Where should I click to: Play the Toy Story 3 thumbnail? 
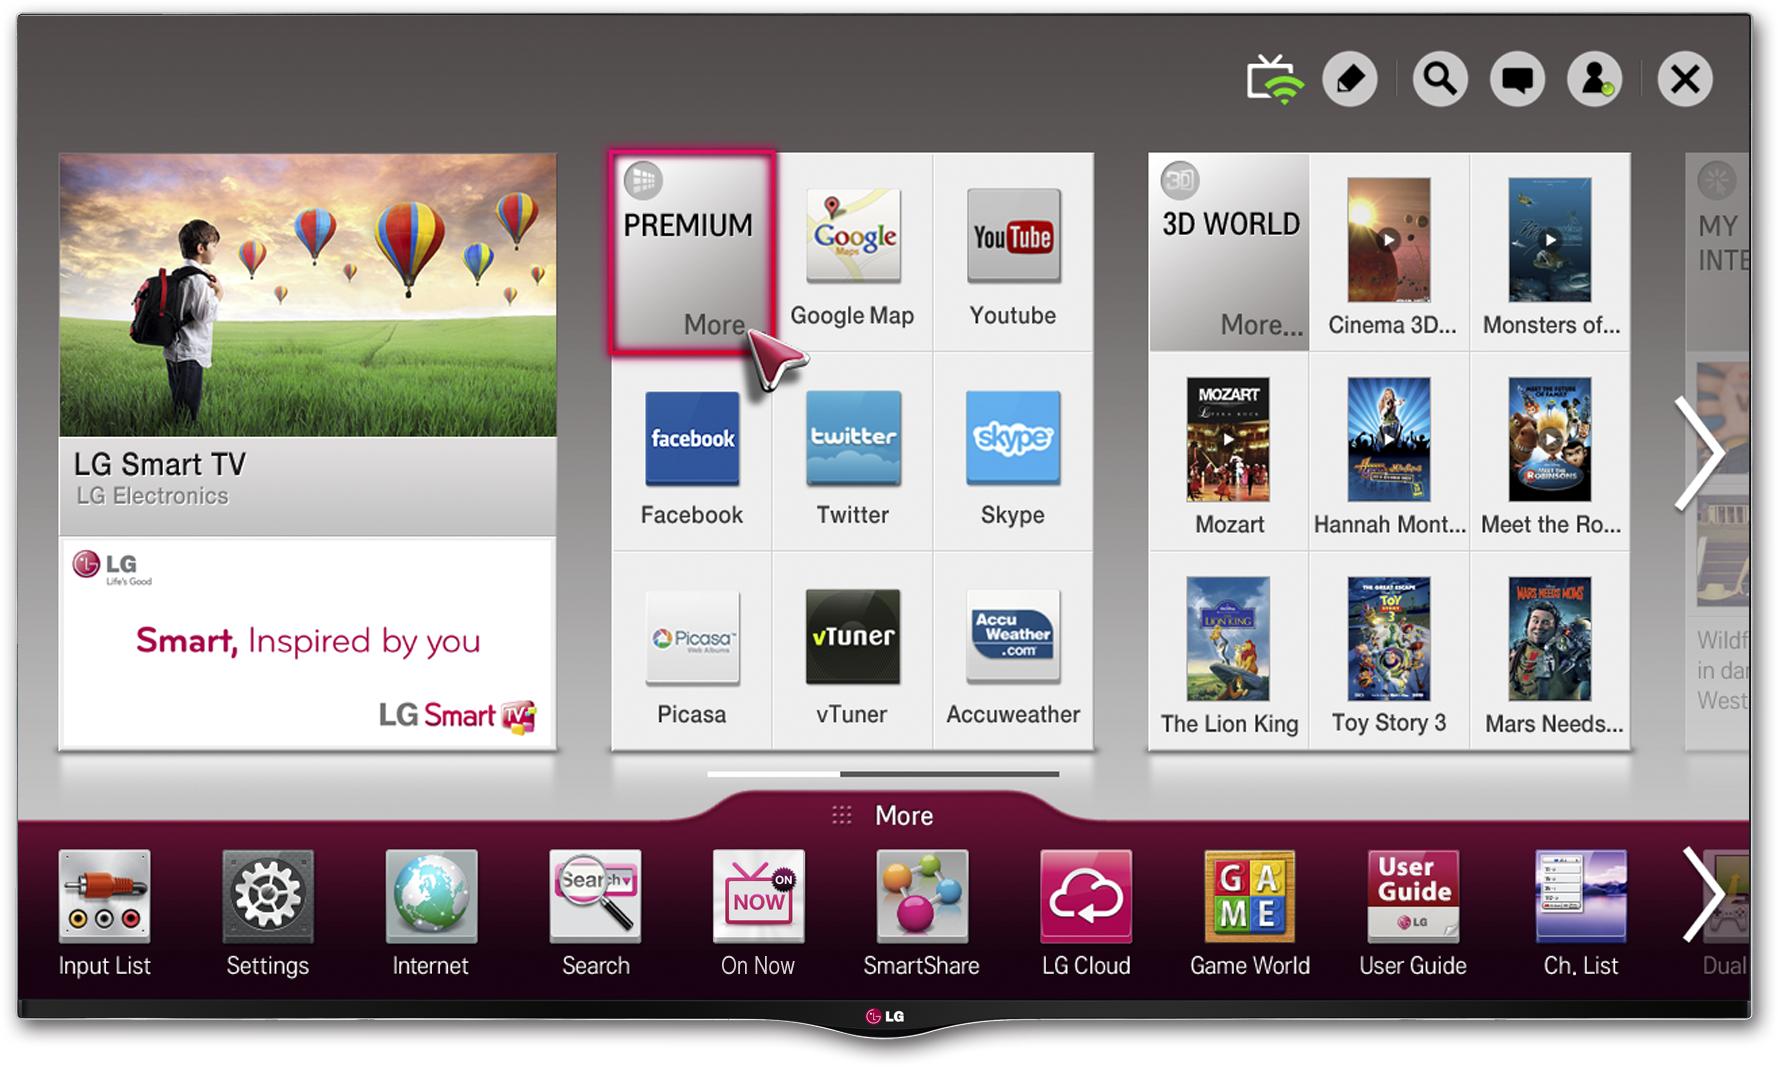tap(1388, 640)
